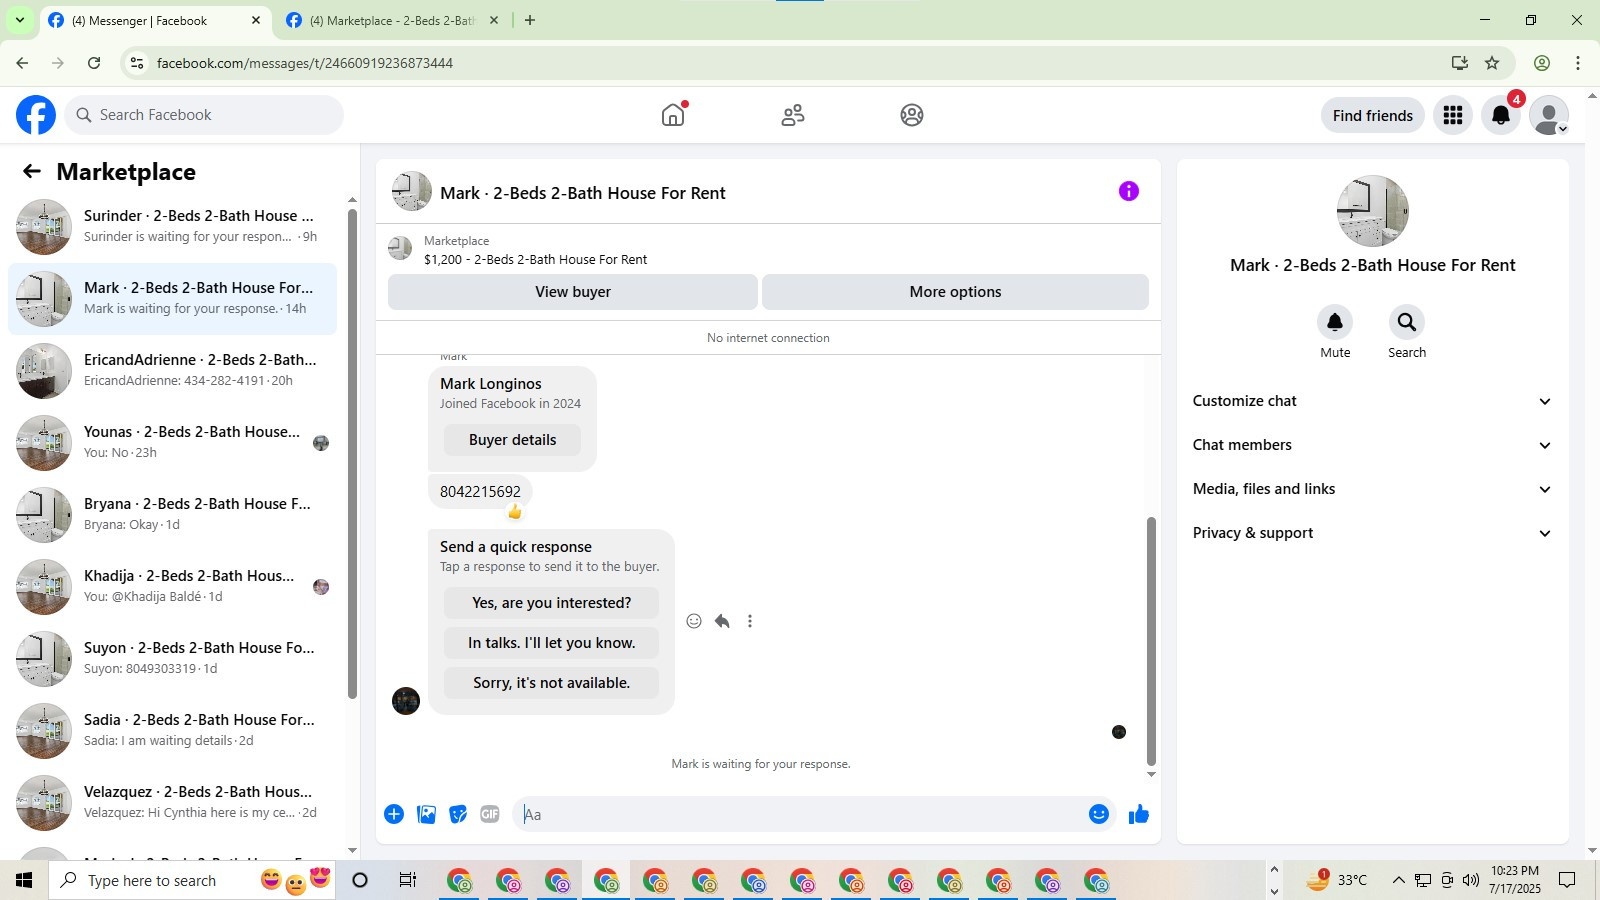Bookmark this page with the star icon
1600x900 pixels.
pyautogui.click(x=1492, y=63)
